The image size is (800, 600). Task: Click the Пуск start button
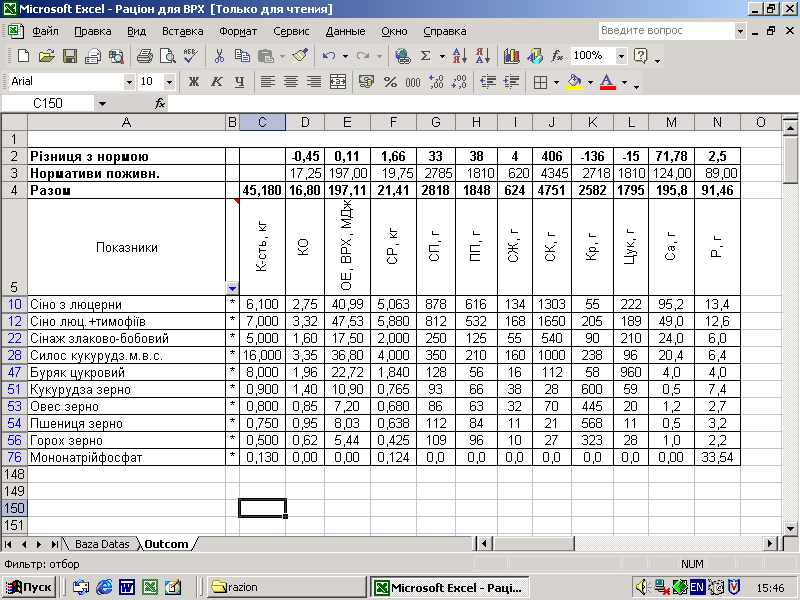pyautogui.click(x=29, y=587)
